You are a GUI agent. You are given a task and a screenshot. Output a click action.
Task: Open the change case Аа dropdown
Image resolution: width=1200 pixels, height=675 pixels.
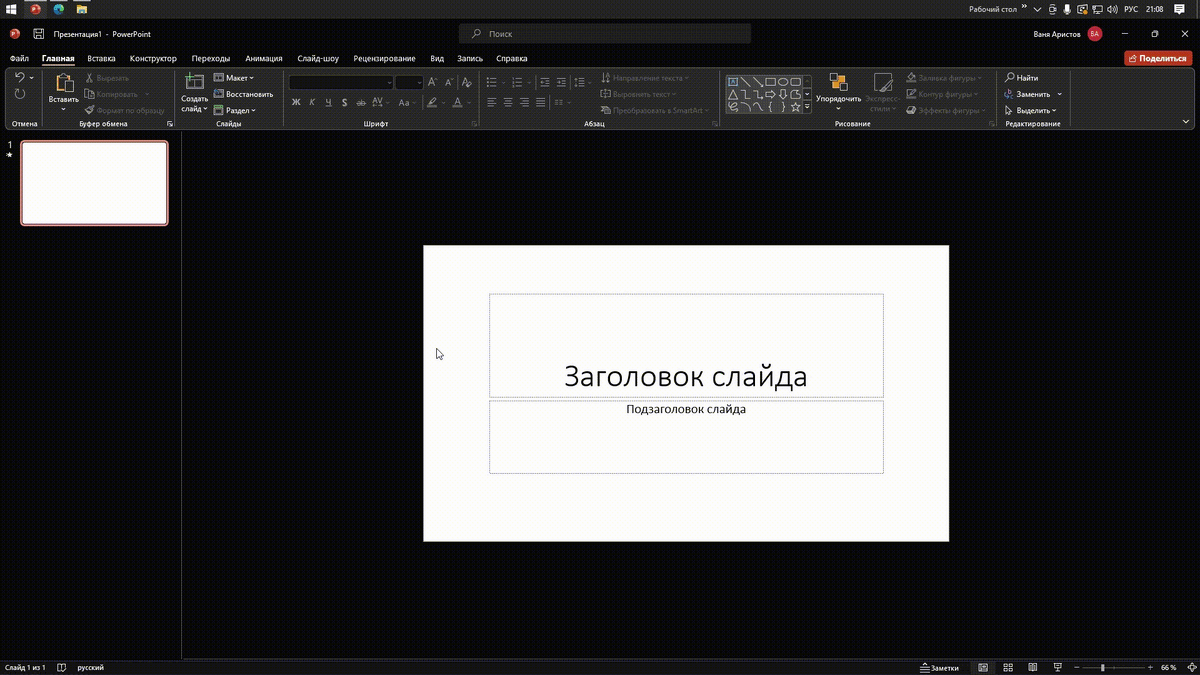pyautogui.click(x=406, y=102)
